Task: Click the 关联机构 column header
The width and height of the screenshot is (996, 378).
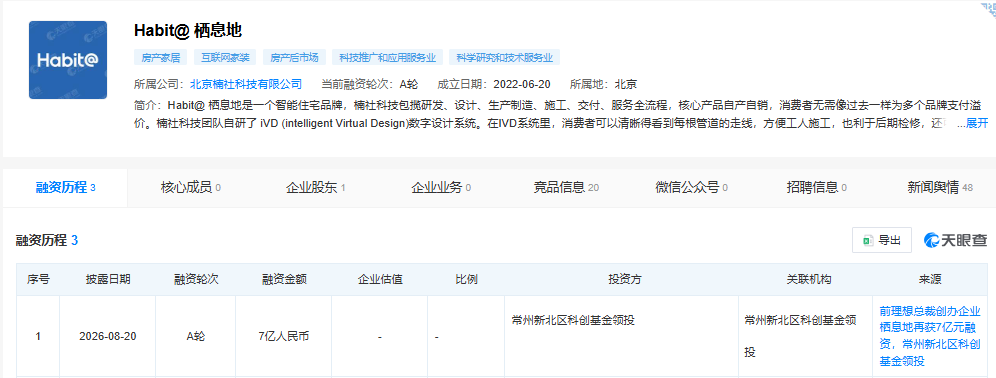Action: click(805, 280)
